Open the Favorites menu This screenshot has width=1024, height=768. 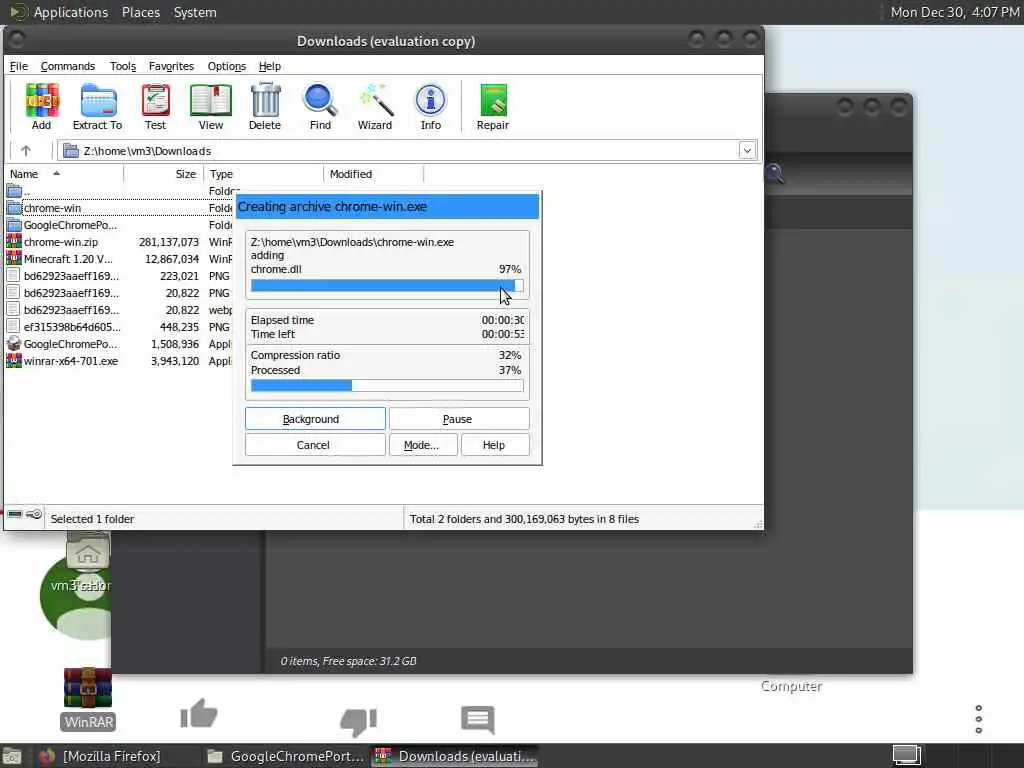[x=171, y=66]
